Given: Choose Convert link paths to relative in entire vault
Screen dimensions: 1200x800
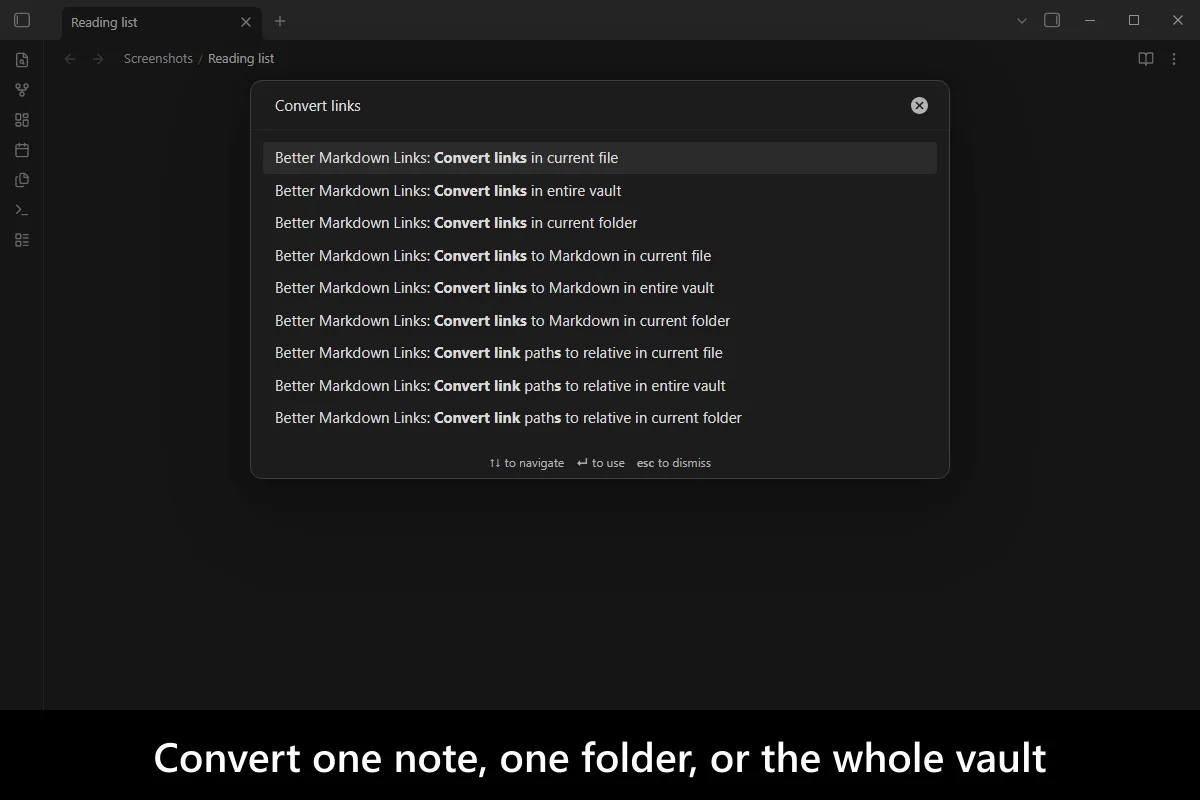Looking at the screenshot, I should tap(600, 386).
